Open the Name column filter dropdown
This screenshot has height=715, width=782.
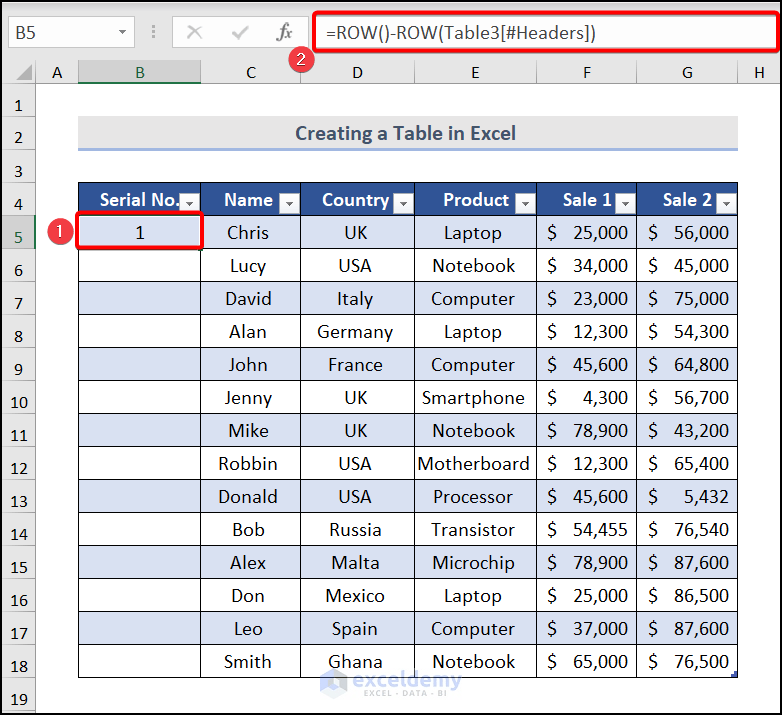pyautogui.click(x=289, y=203)
